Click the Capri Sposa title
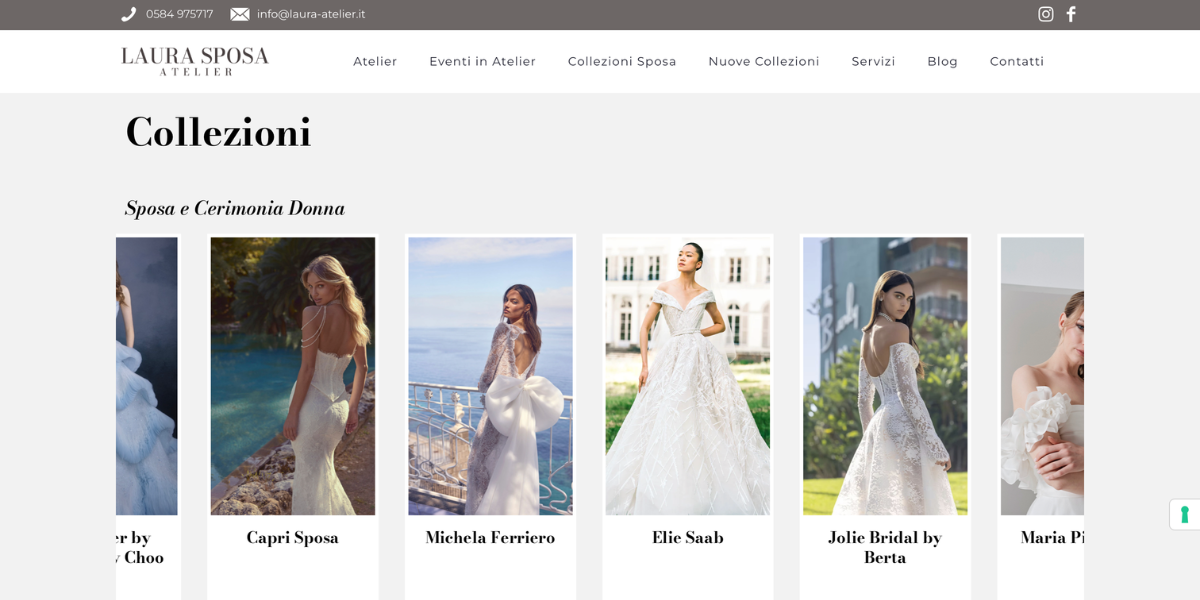The image size is (1200, 600). point(293,538)
